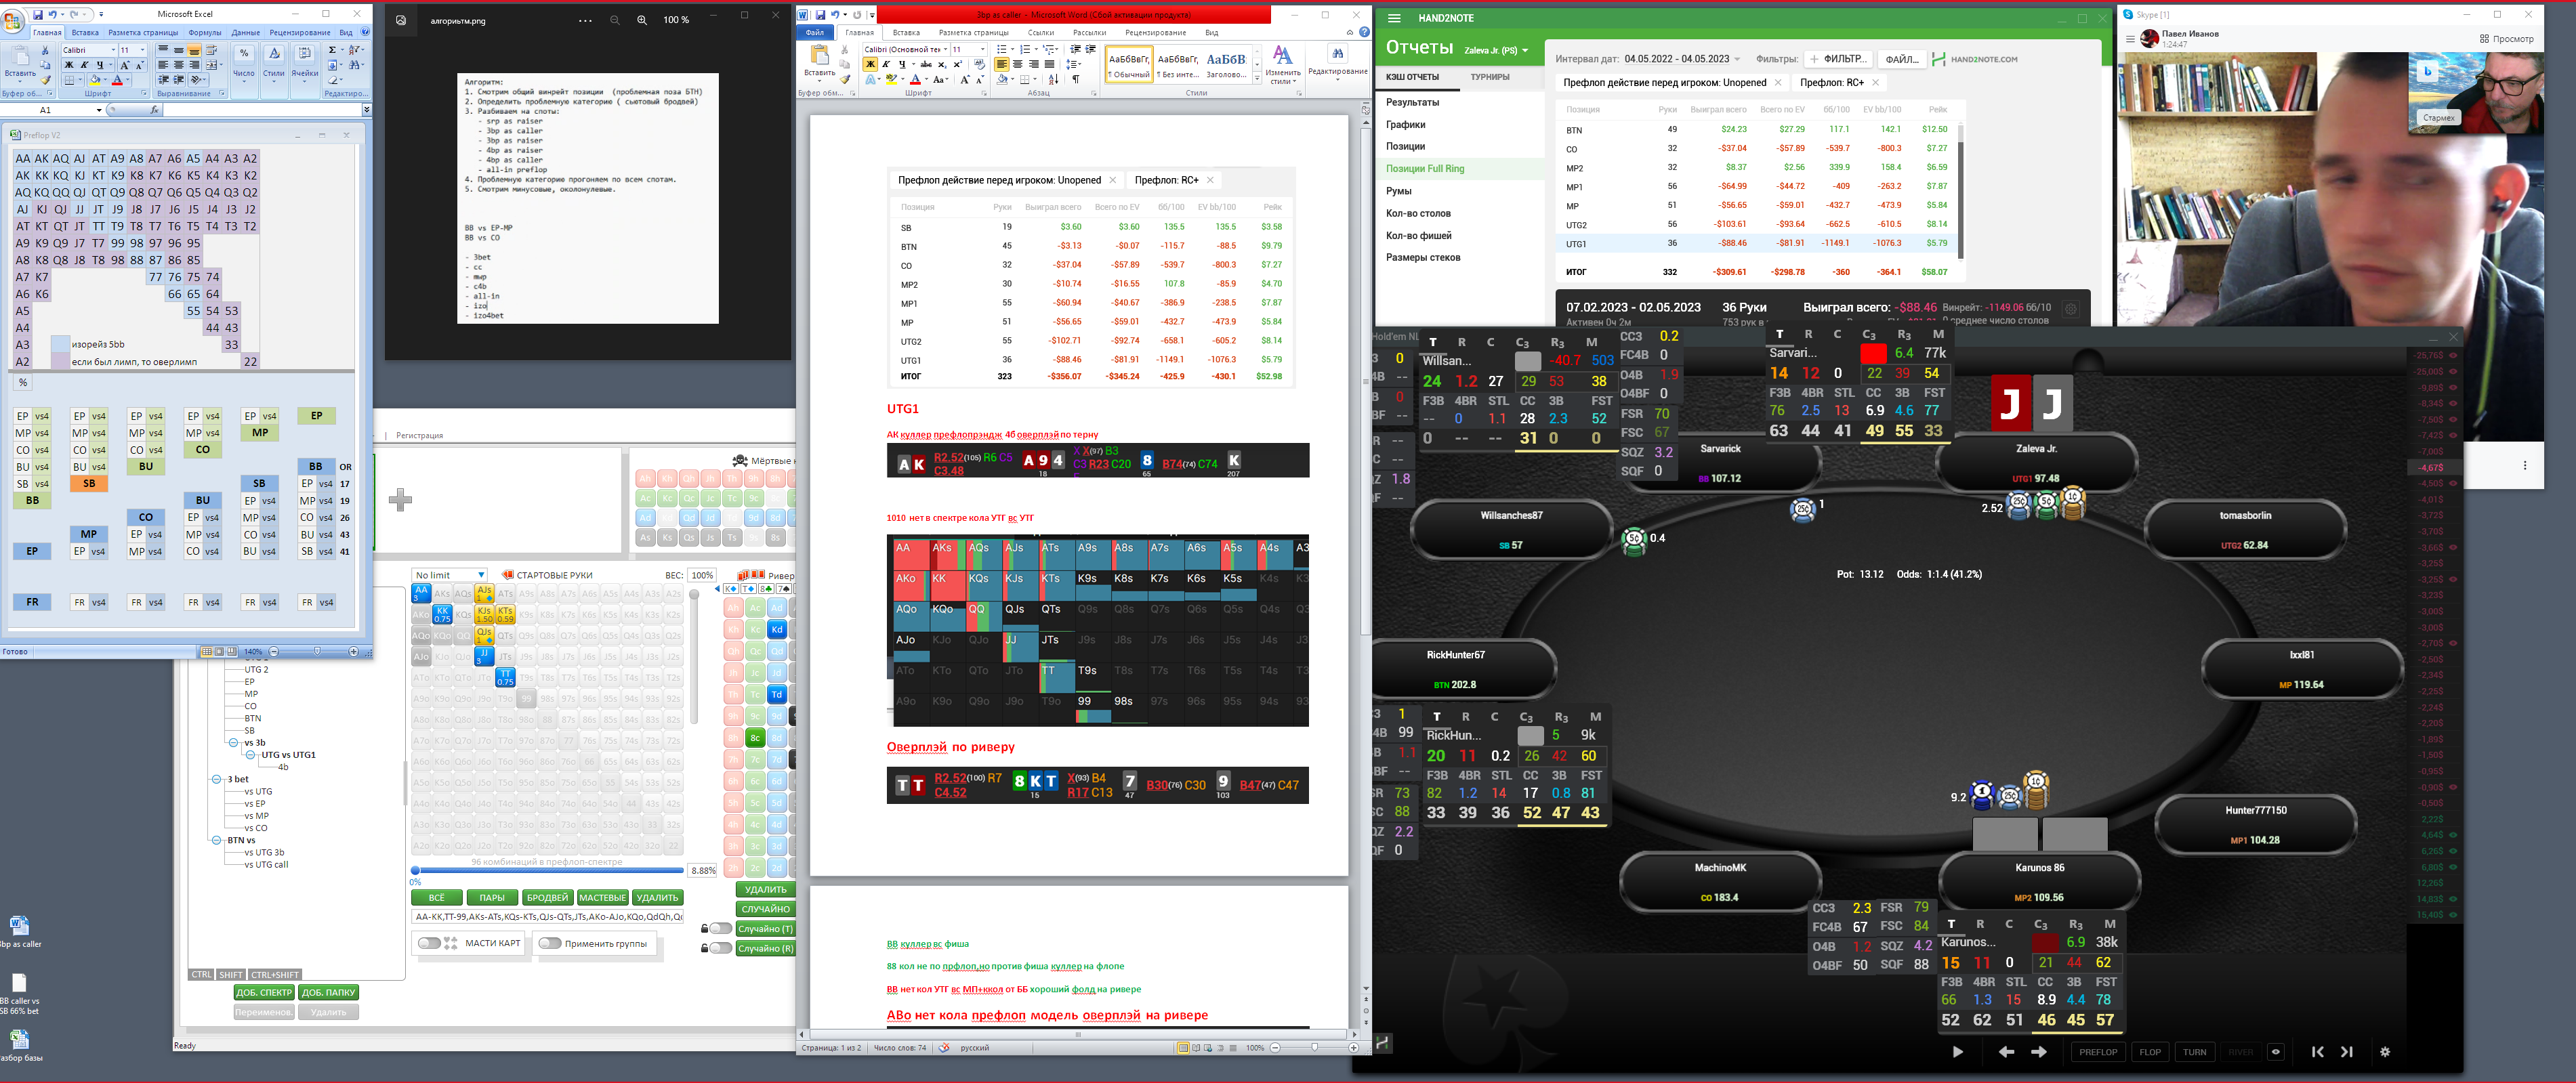Viewport: 2576px width, 1083px height.
Task: Toggle the eye button in the replayer bar
Action: click(2276, 1052)
